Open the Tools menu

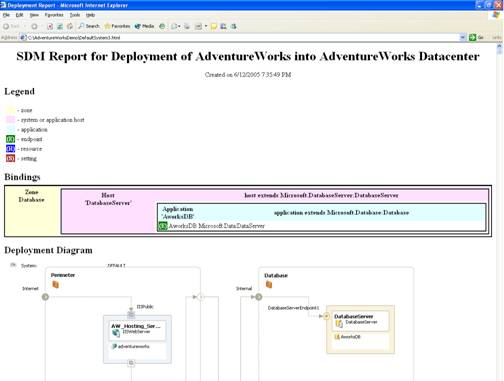[x=75, y=15]
